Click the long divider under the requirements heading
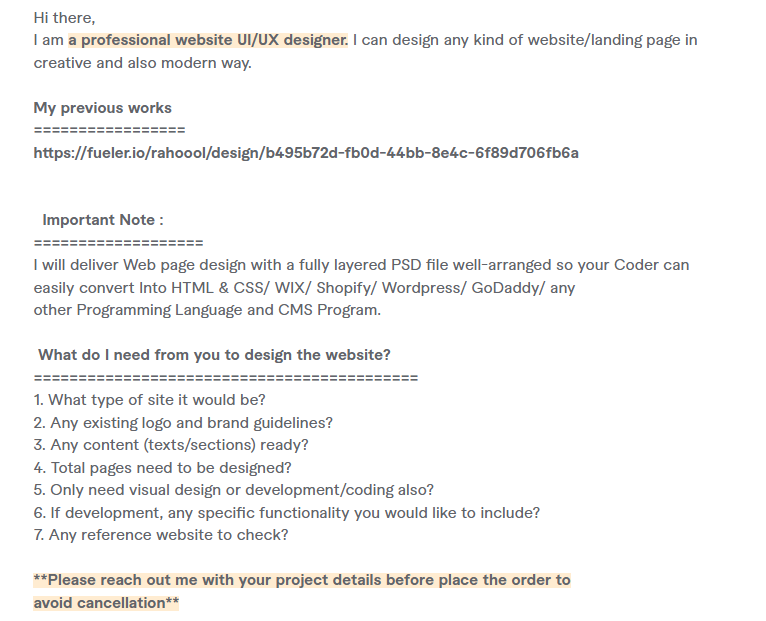This screenshot has height=621, width=766. tap(225, 378)
